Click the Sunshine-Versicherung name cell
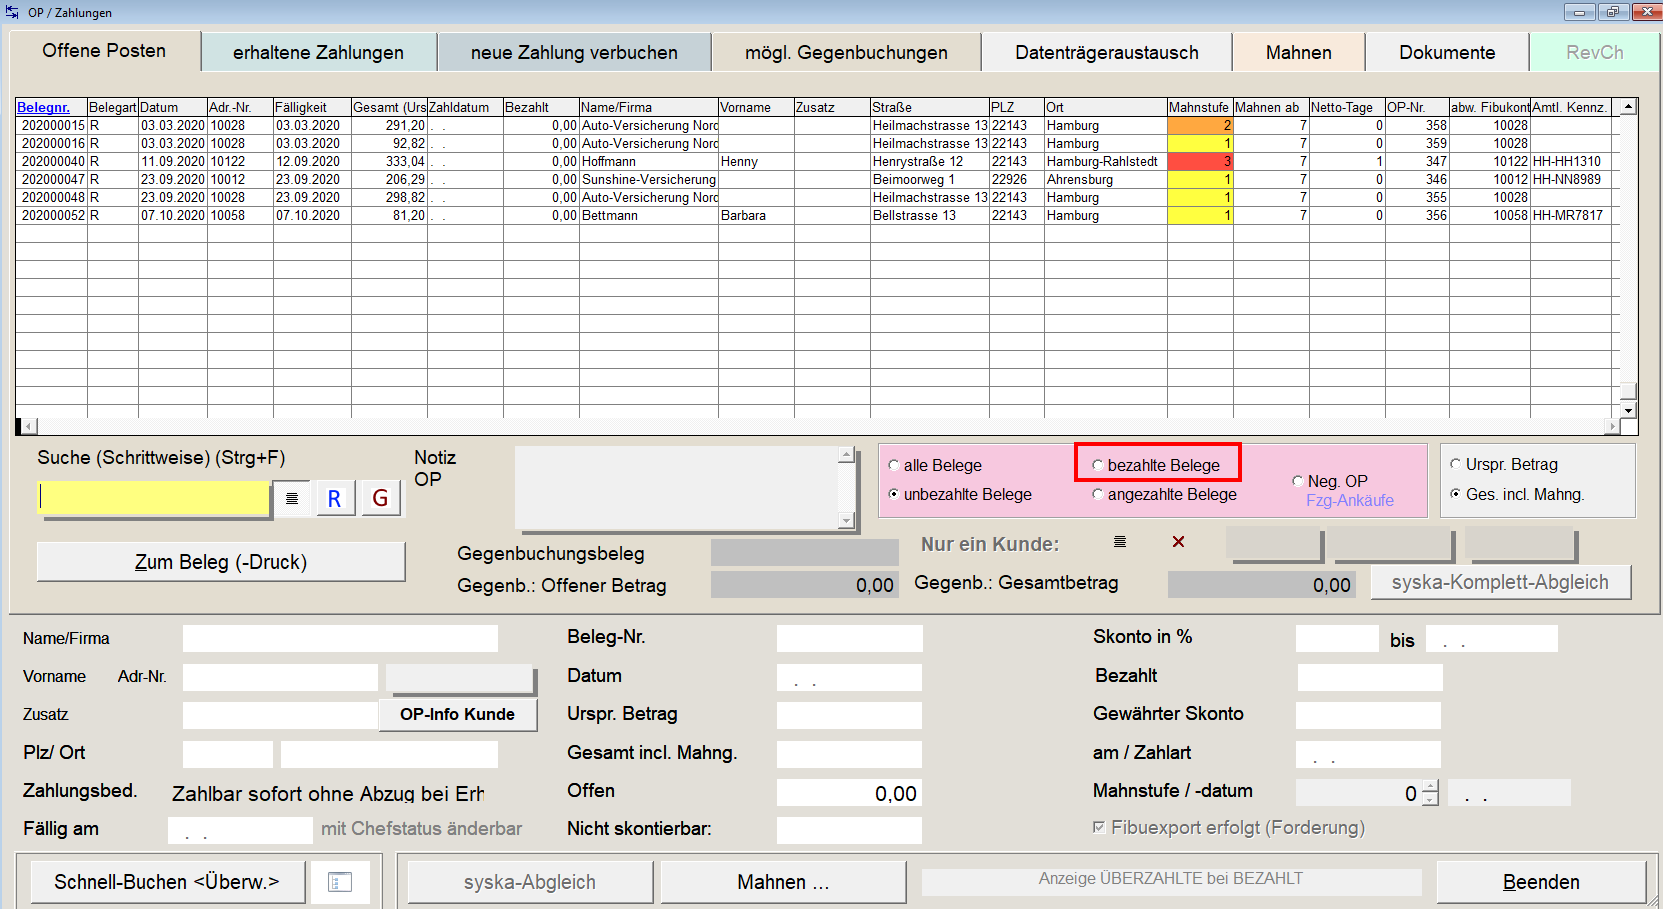This screenshot has width=1663, height=909. (x=649, y=179)
